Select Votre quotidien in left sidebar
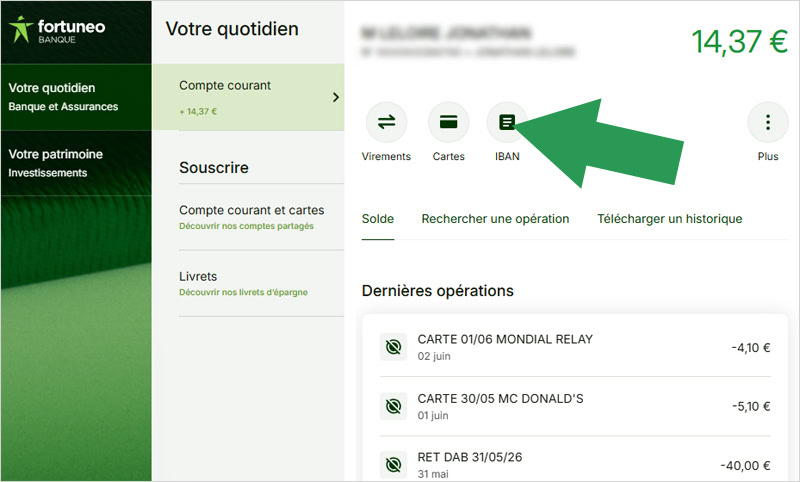Screen dimensions: 800x482 pyautogui.click(x=76, y=97)
